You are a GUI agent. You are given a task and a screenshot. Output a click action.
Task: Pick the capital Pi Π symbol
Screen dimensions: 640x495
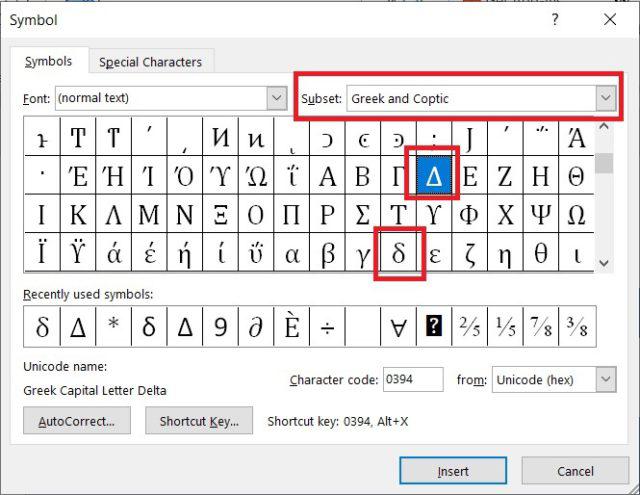(291, 214)
